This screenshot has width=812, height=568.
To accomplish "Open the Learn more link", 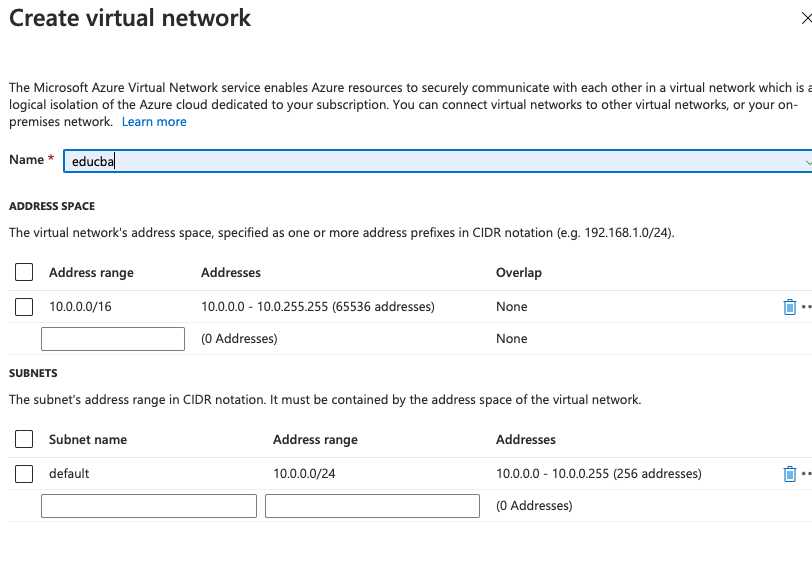I will 154,122.
